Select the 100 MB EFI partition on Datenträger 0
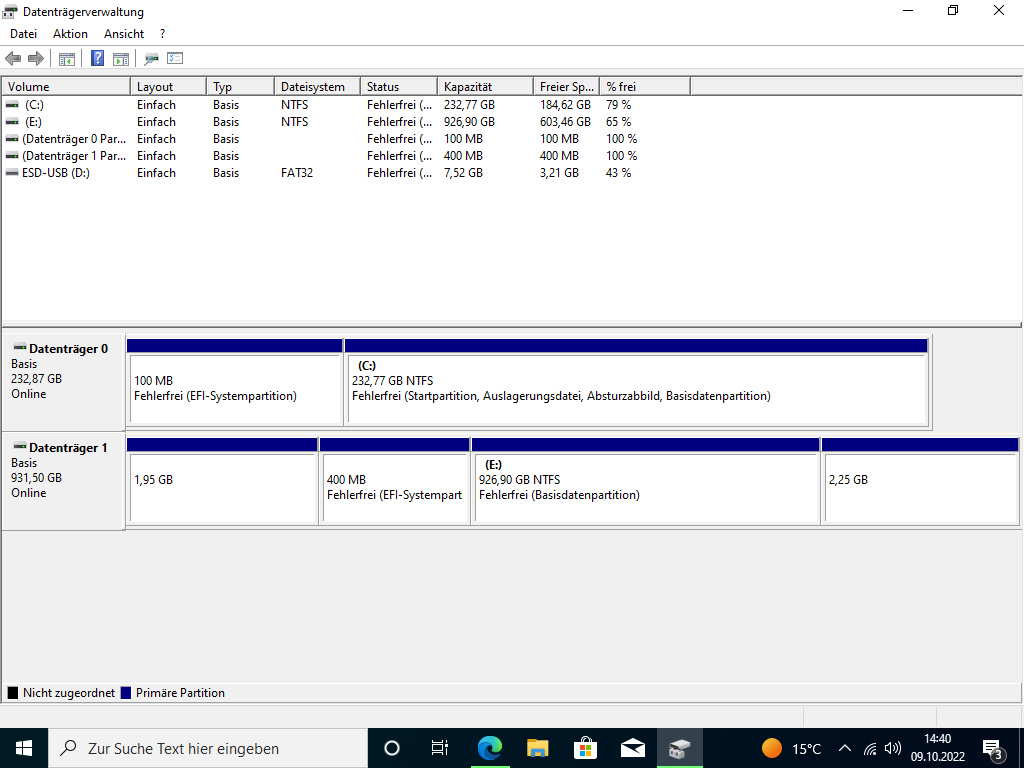 (234, 382)
